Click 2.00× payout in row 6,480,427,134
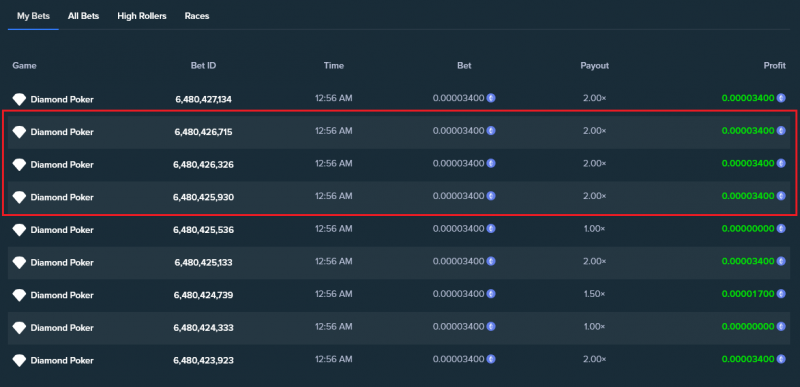Viewport: 800px width, 387px height. (594, 98)
